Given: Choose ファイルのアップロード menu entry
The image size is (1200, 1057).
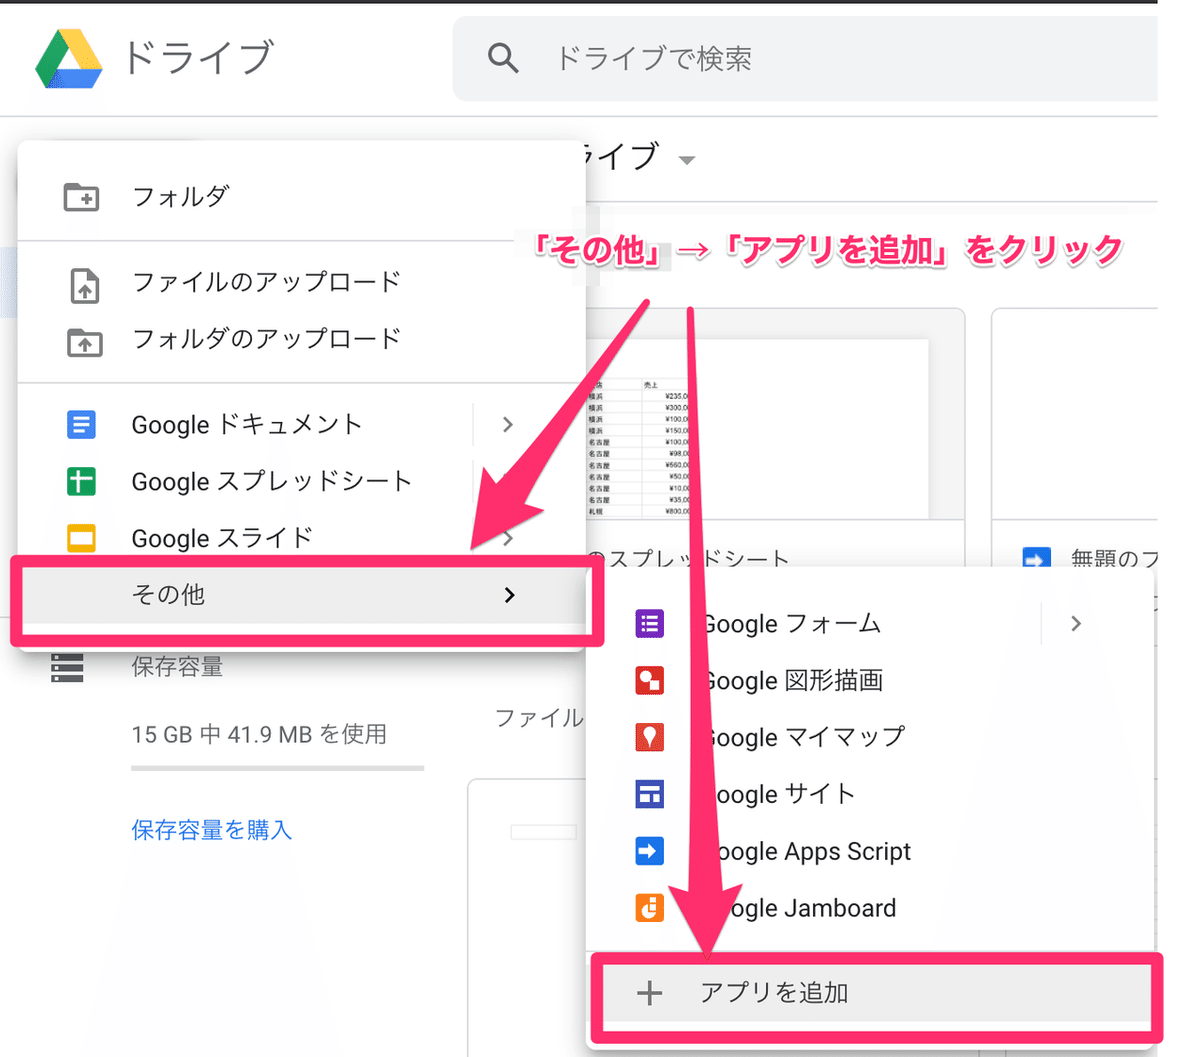Looking at the screenshot, I should [x=264, y=282].
